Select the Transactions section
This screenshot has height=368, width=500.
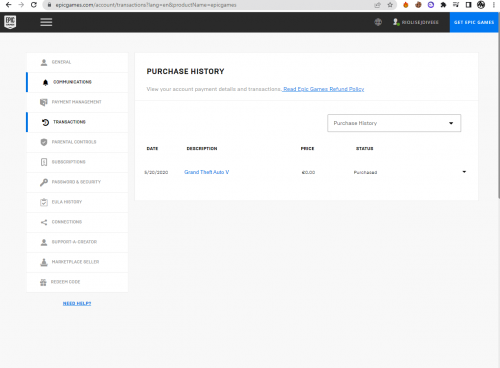point(77,122)
